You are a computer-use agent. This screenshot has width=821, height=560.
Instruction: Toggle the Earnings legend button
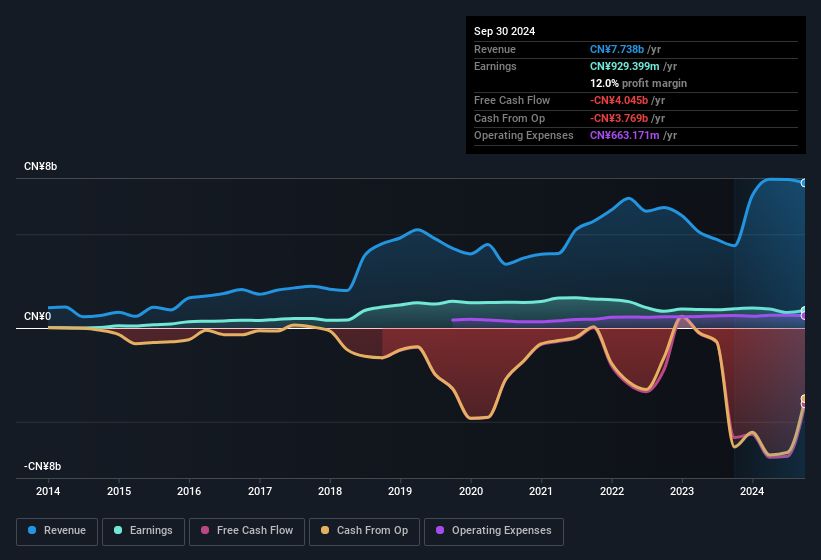[143, 531]
